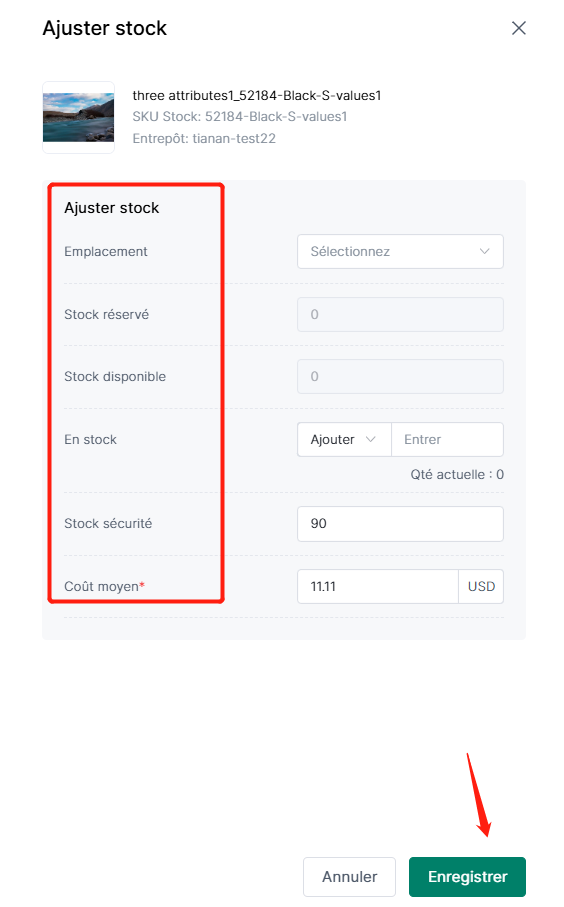Click Annuler to cancel changes
Image resolution: width=564 pixels, height=907 pixels.
[349, 877]
